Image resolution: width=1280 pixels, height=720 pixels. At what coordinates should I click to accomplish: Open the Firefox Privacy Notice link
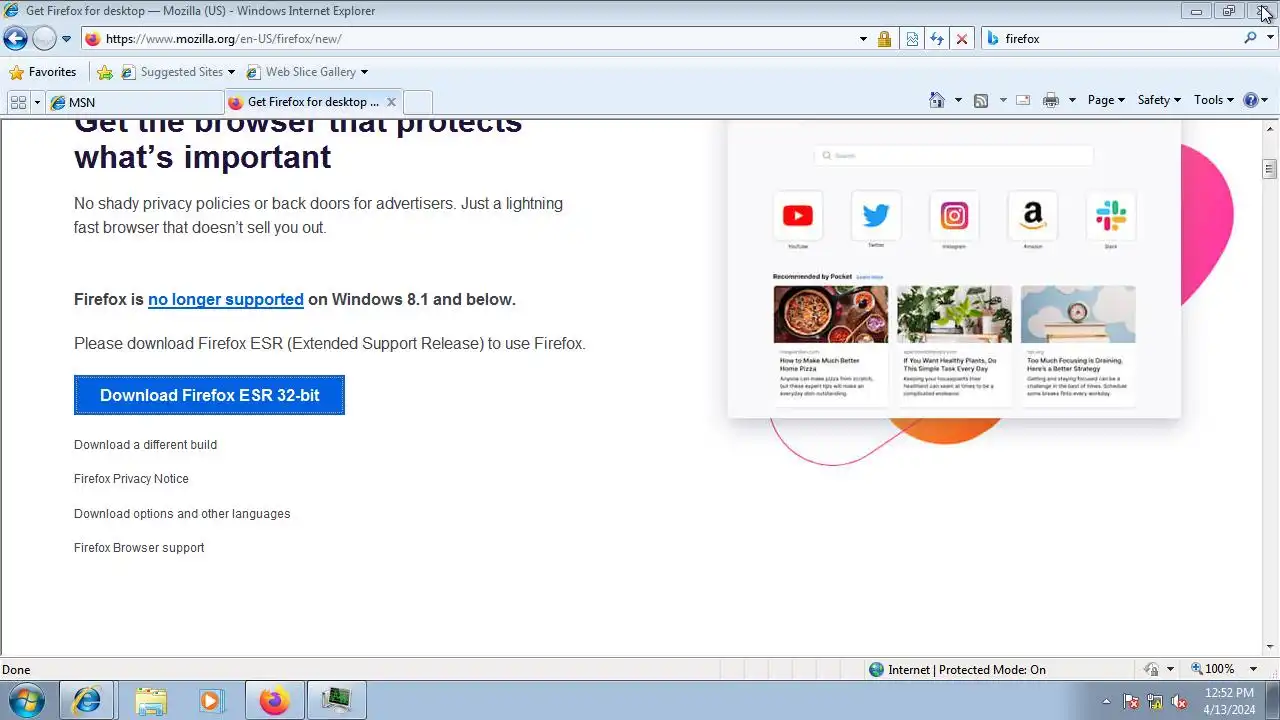click(131, 479)
